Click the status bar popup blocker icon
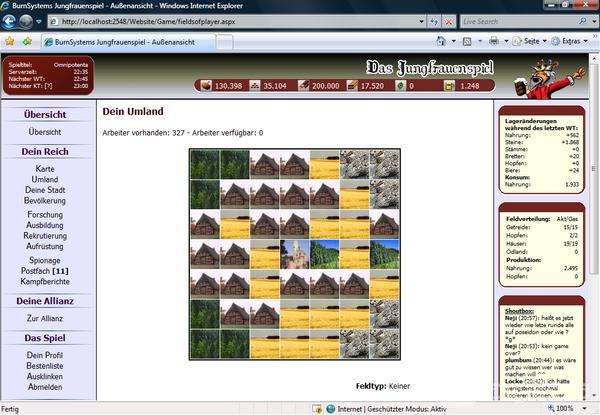The height and width of the screenshot is (415, 600). coord(317,409)
